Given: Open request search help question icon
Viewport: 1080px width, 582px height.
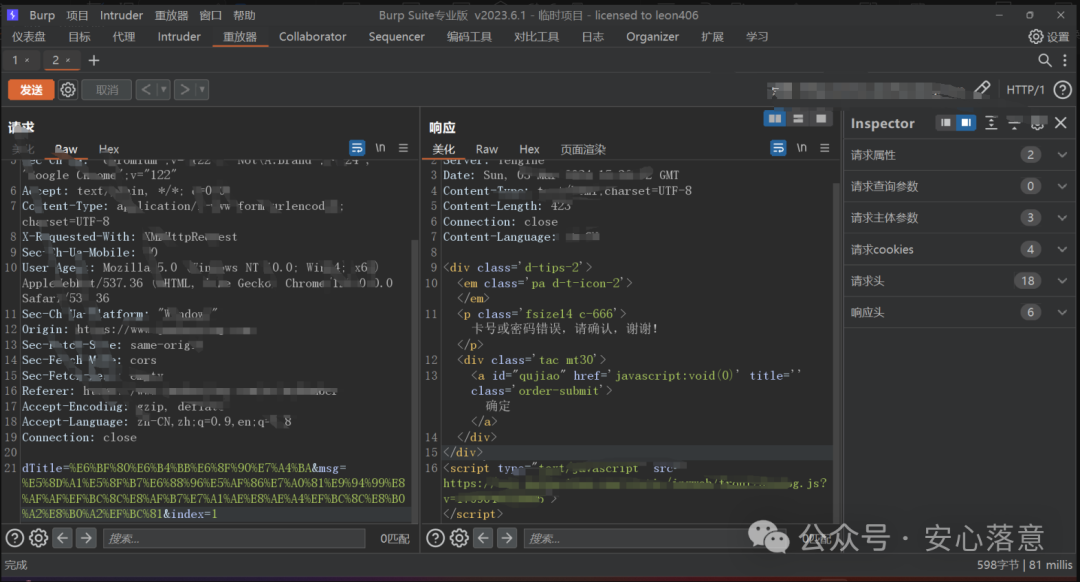Looking at the screenshot, I should click(x=14, y=538).
